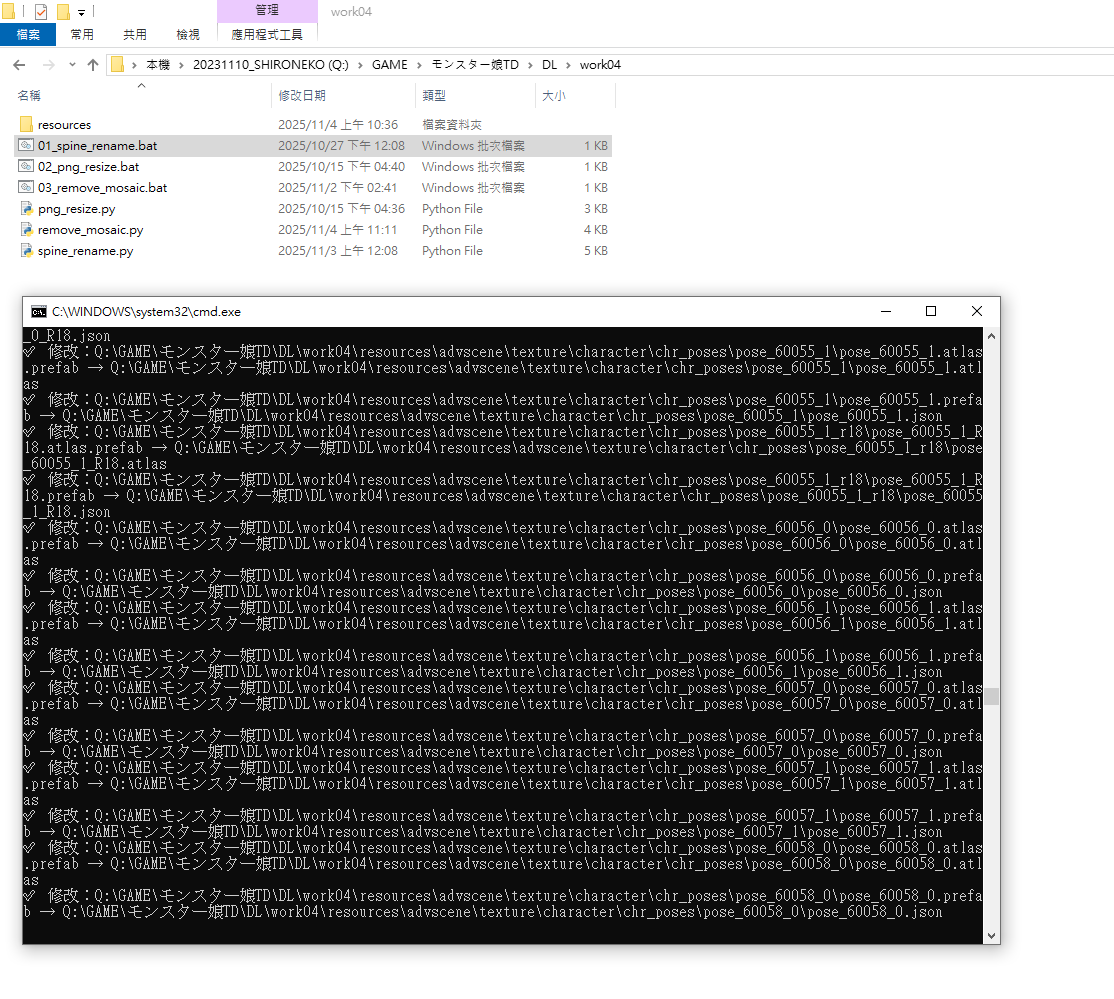Select the png_resize.py Python file icon

[x=26, y=209]
